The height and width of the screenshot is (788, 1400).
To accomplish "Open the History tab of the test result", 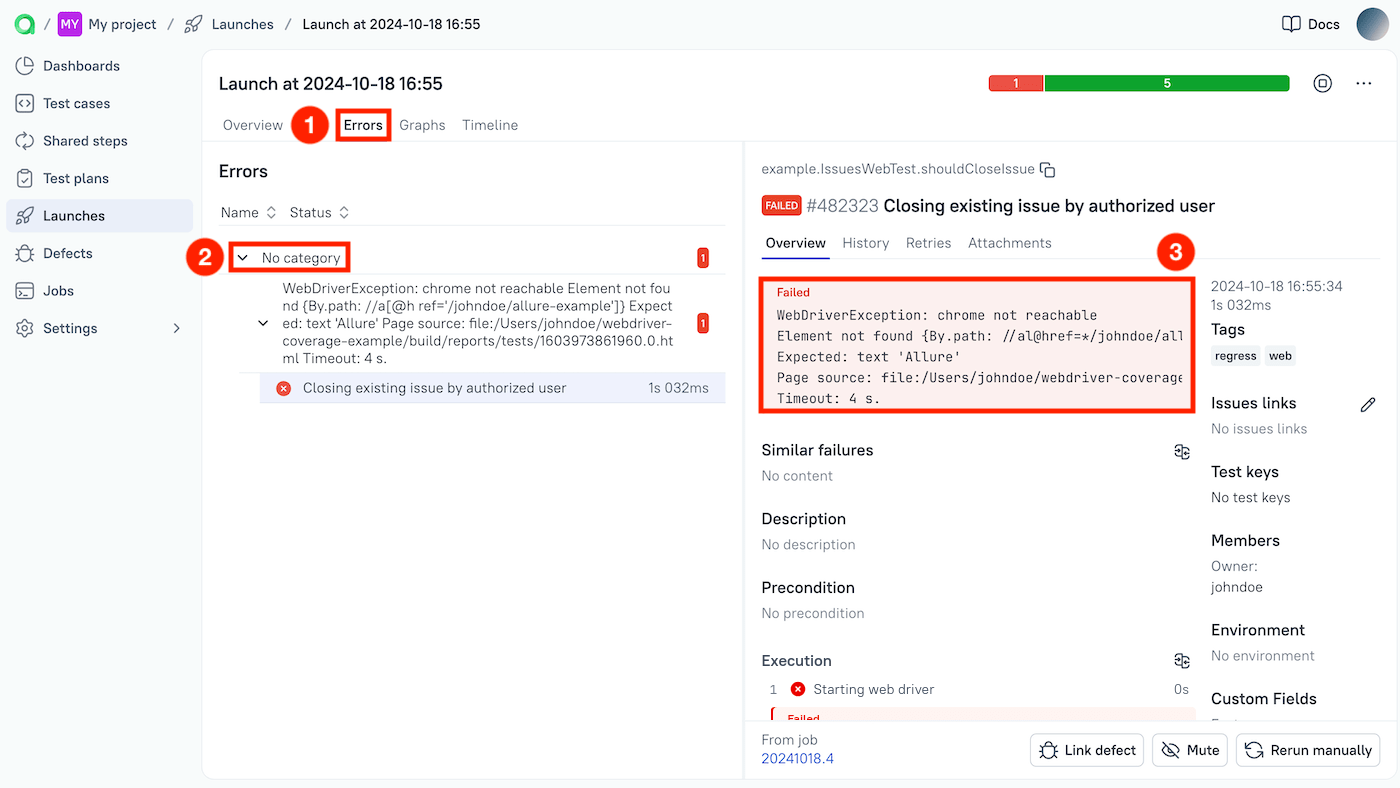I will 865,243.
